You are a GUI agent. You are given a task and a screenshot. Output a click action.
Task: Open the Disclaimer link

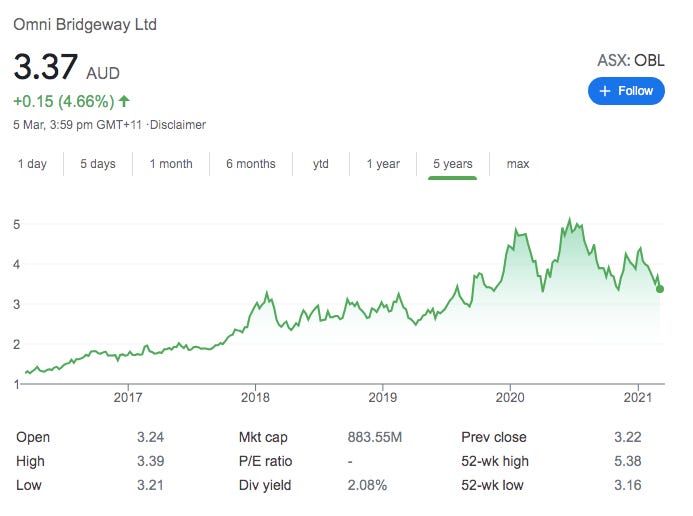coord(178,125)
